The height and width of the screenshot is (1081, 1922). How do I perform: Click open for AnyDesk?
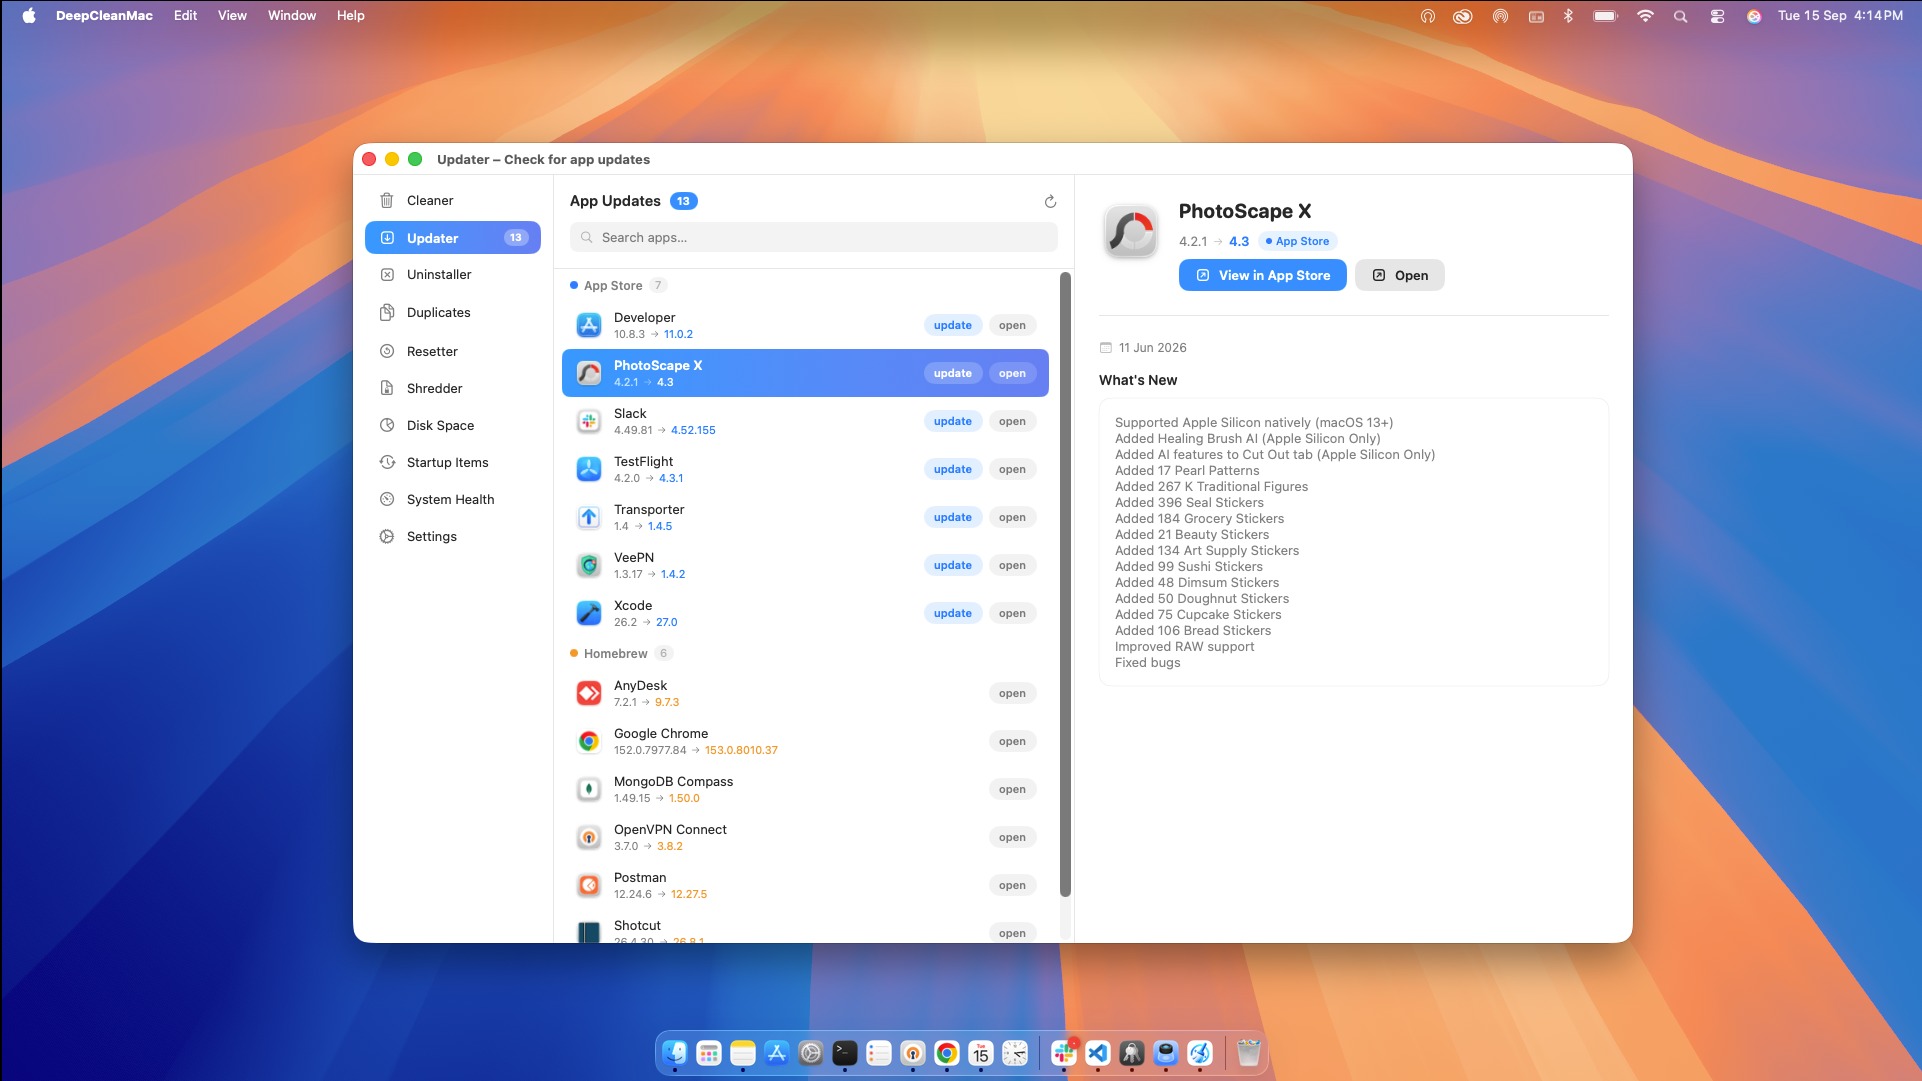tap(1012, 693)
